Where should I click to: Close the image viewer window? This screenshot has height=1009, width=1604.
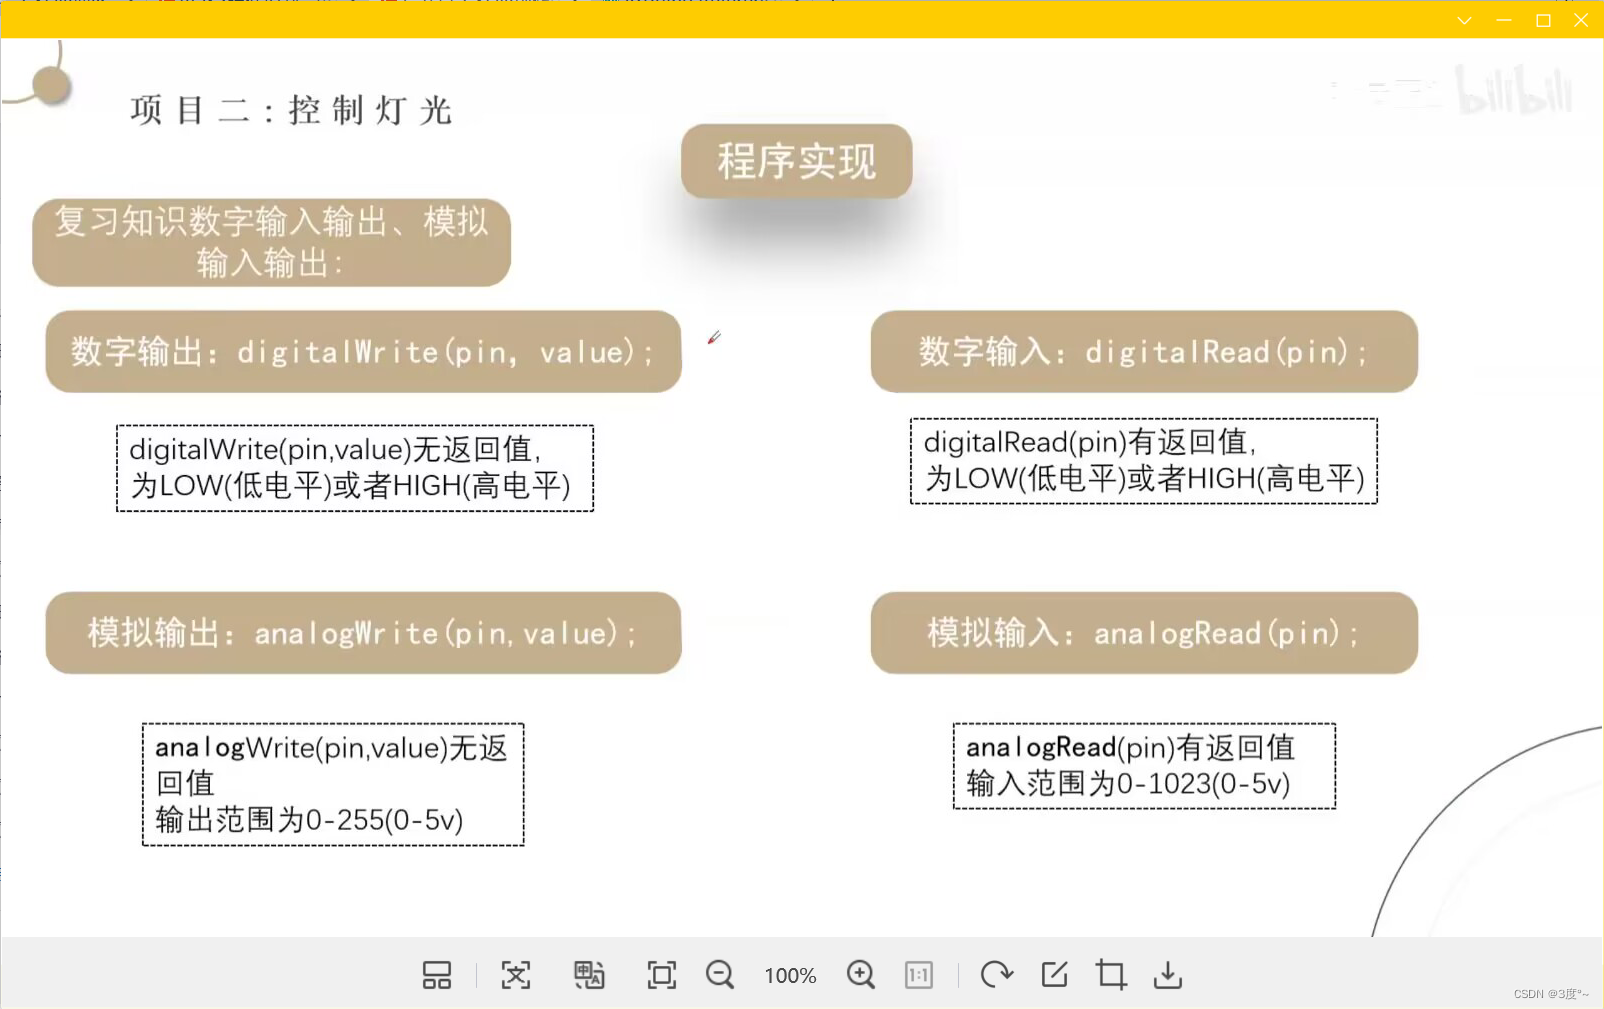1581,20
